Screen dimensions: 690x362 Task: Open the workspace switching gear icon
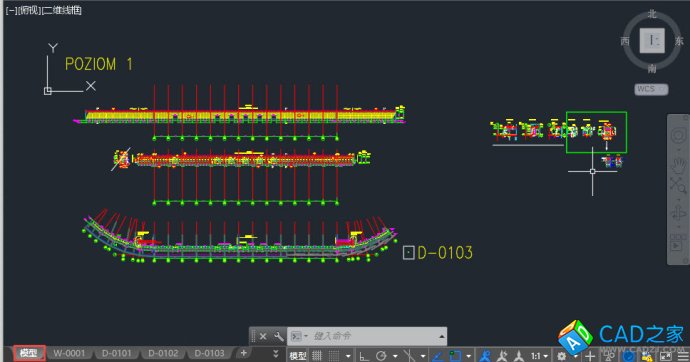(562, 356)
